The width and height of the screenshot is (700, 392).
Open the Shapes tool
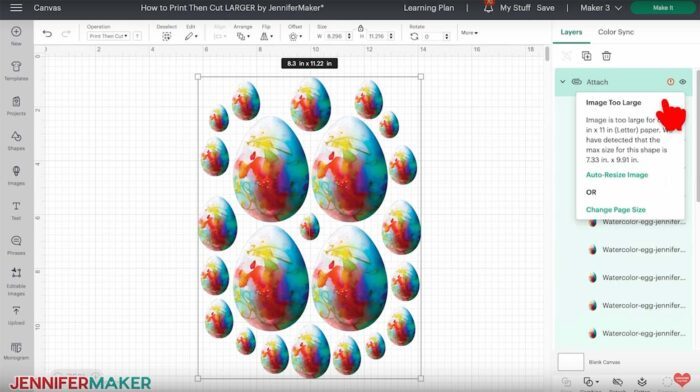[x=16, y=141]
